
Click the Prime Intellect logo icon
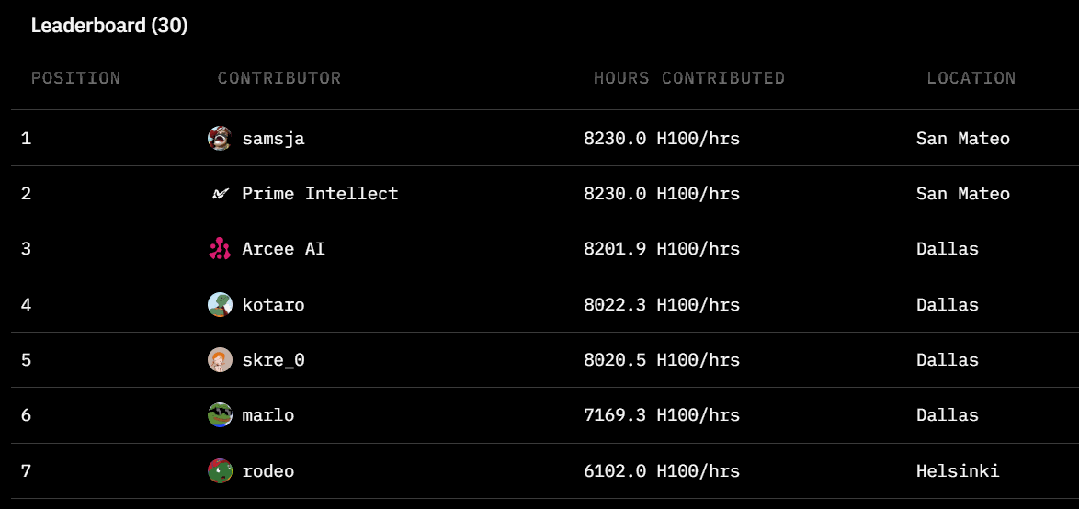coord(219,193)
